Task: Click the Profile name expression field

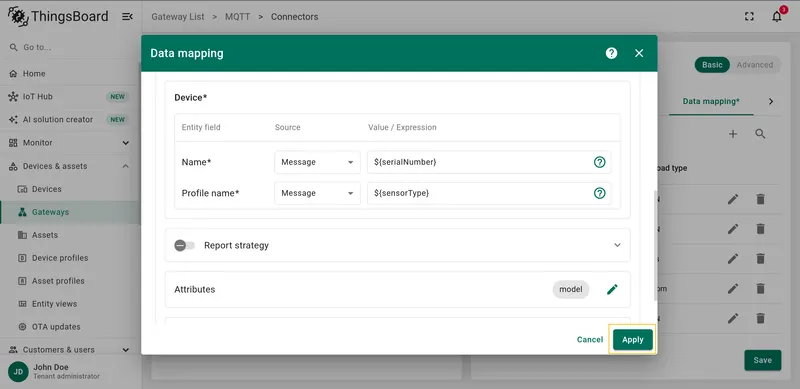Action: (x=489, y=193)
